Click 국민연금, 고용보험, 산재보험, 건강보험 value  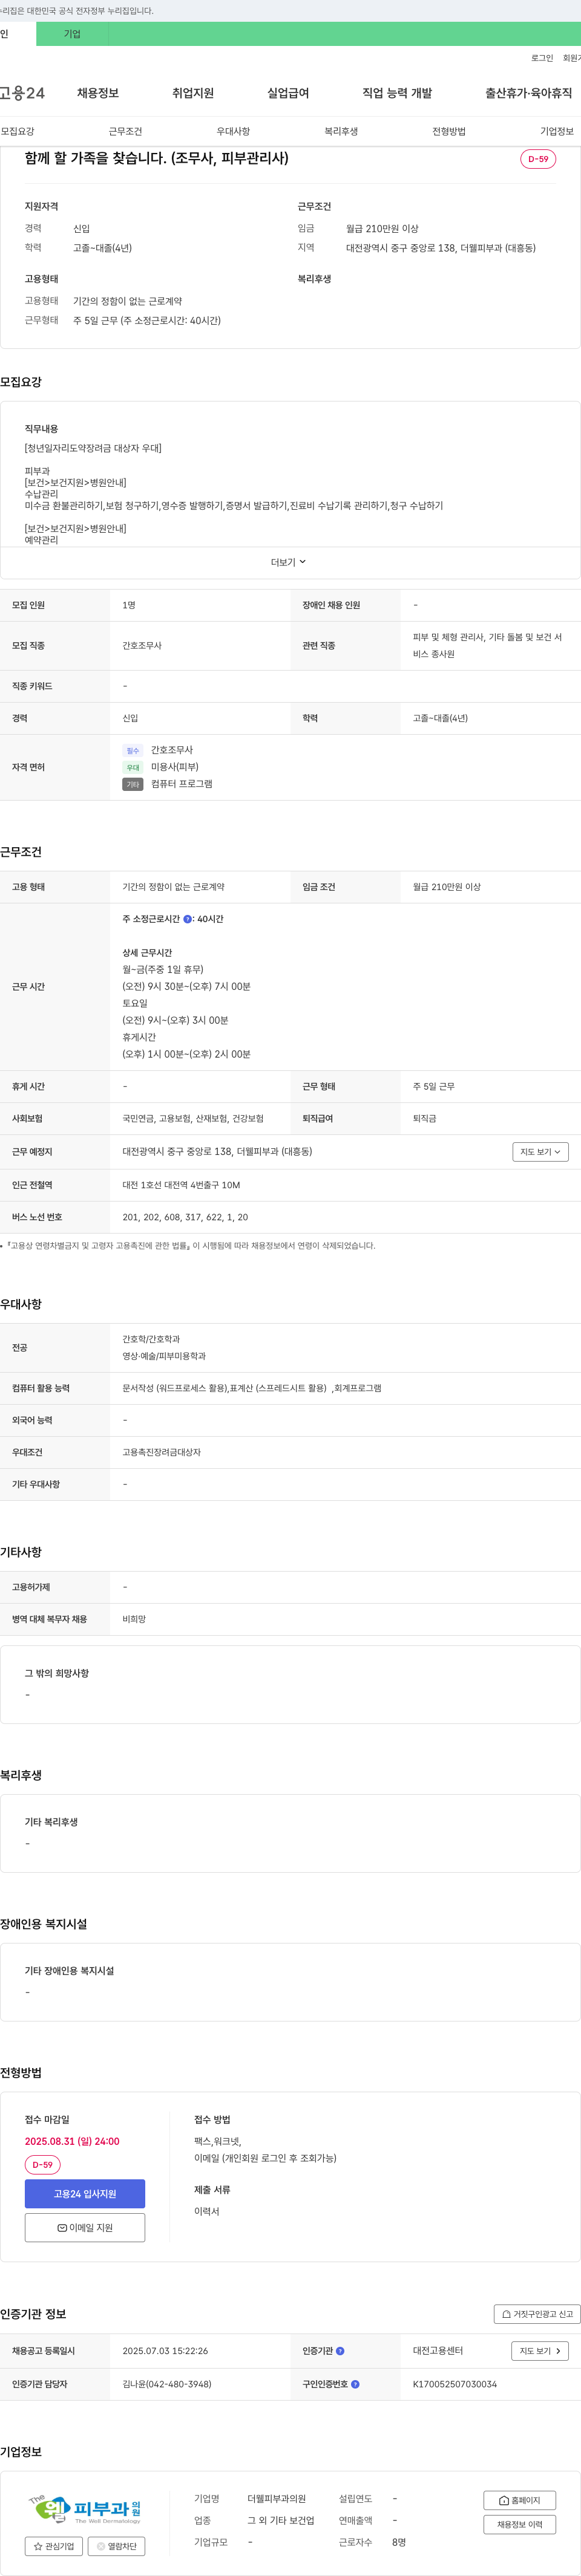click(x=193, y=1118)
